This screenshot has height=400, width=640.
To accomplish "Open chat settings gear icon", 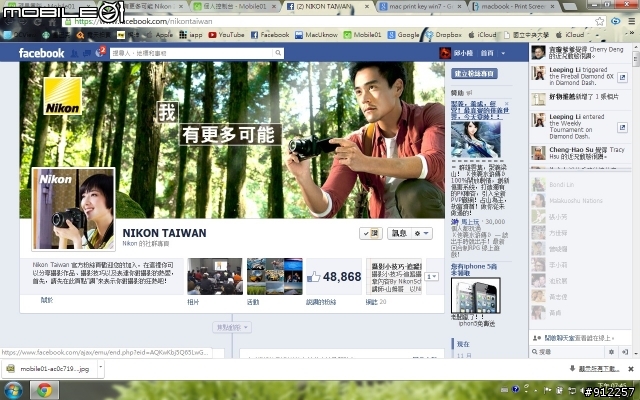I will click(x=611, y=352).
